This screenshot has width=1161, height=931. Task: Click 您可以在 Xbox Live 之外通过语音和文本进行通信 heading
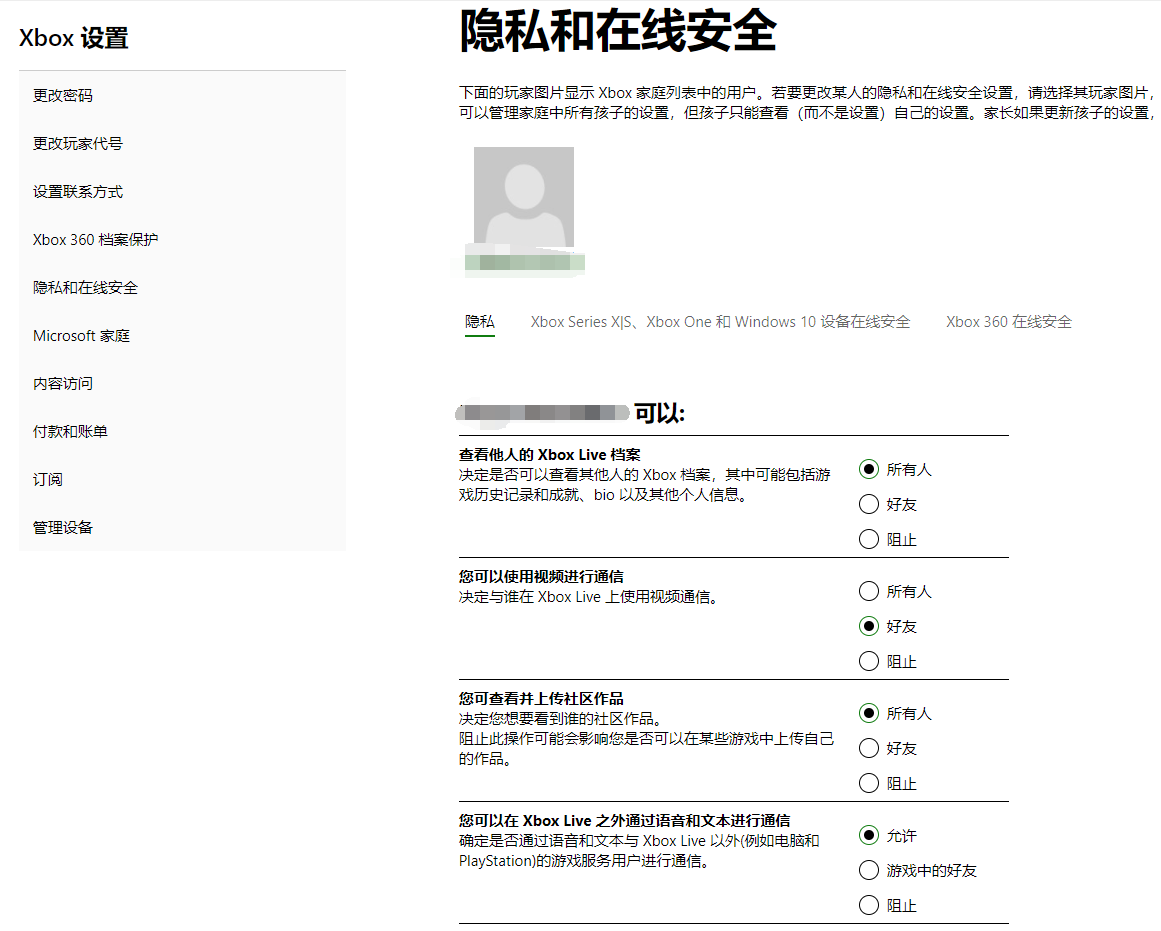[x=624, y=821]
